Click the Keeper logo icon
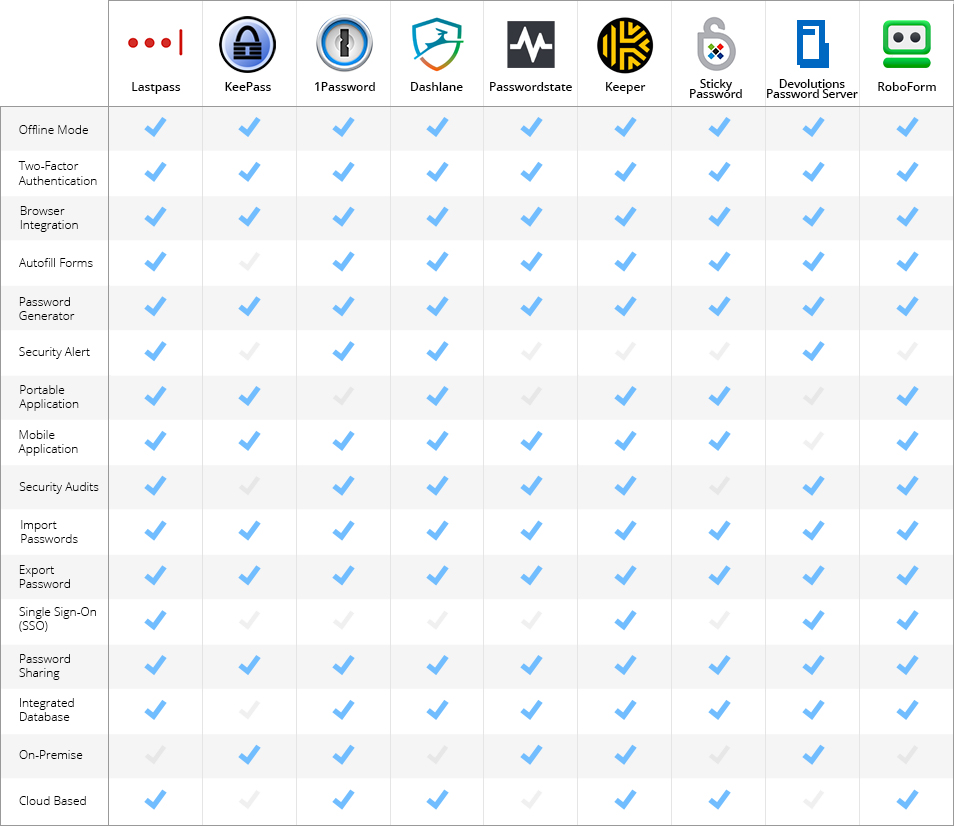This screenshot has height=826, width=954. coord(624,44)
